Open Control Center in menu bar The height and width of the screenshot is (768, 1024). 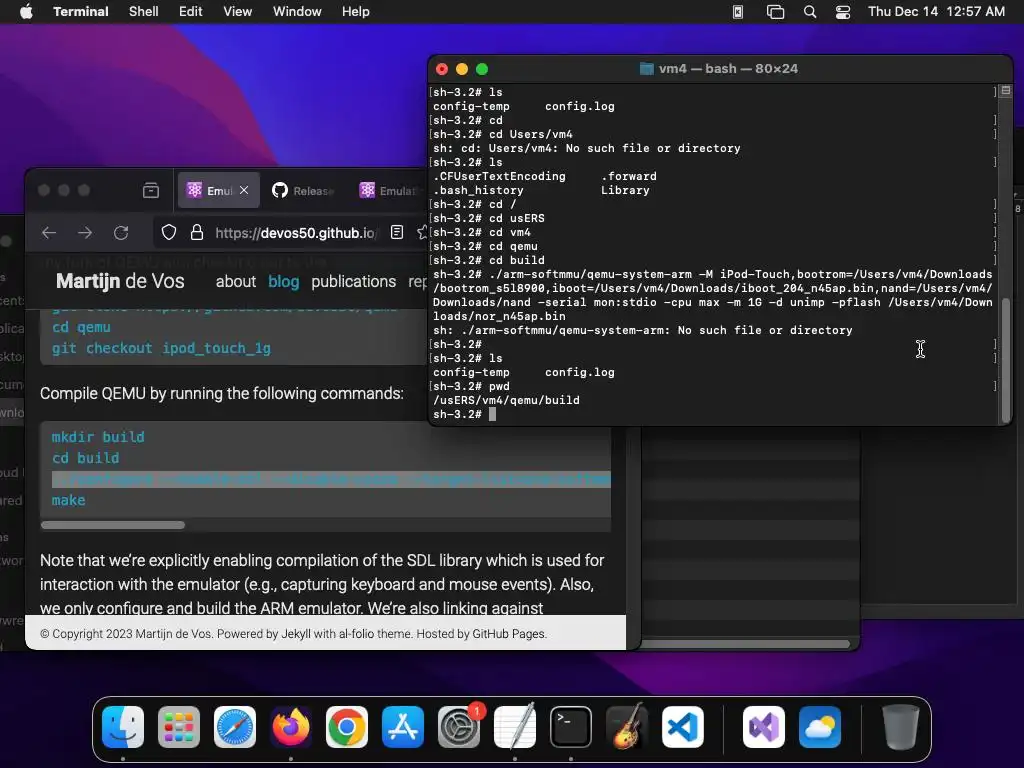843,12
